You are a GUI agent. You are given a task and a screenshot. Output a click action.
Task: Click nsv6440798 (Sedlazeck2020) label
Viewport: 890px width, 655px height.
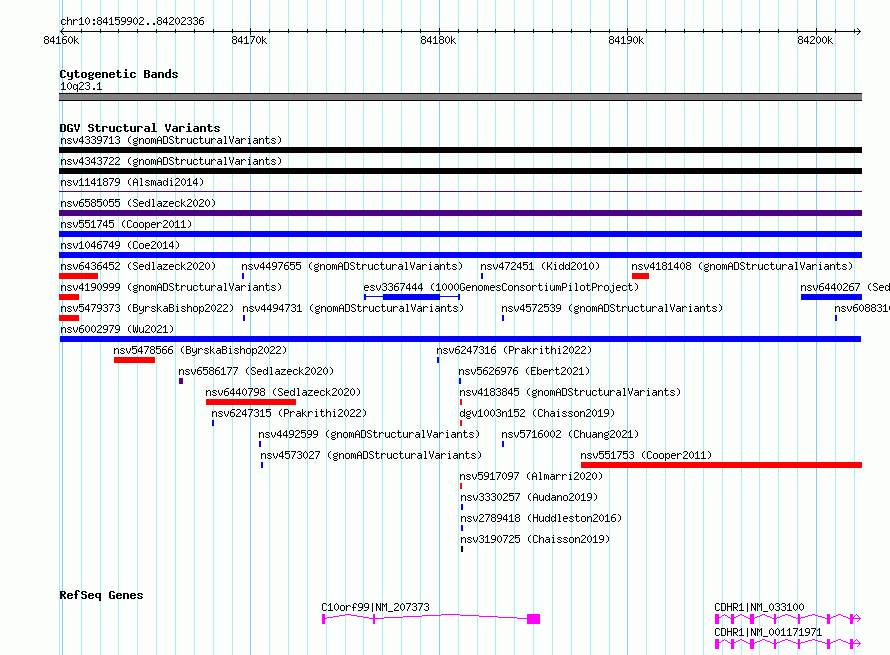coord(283,392)
